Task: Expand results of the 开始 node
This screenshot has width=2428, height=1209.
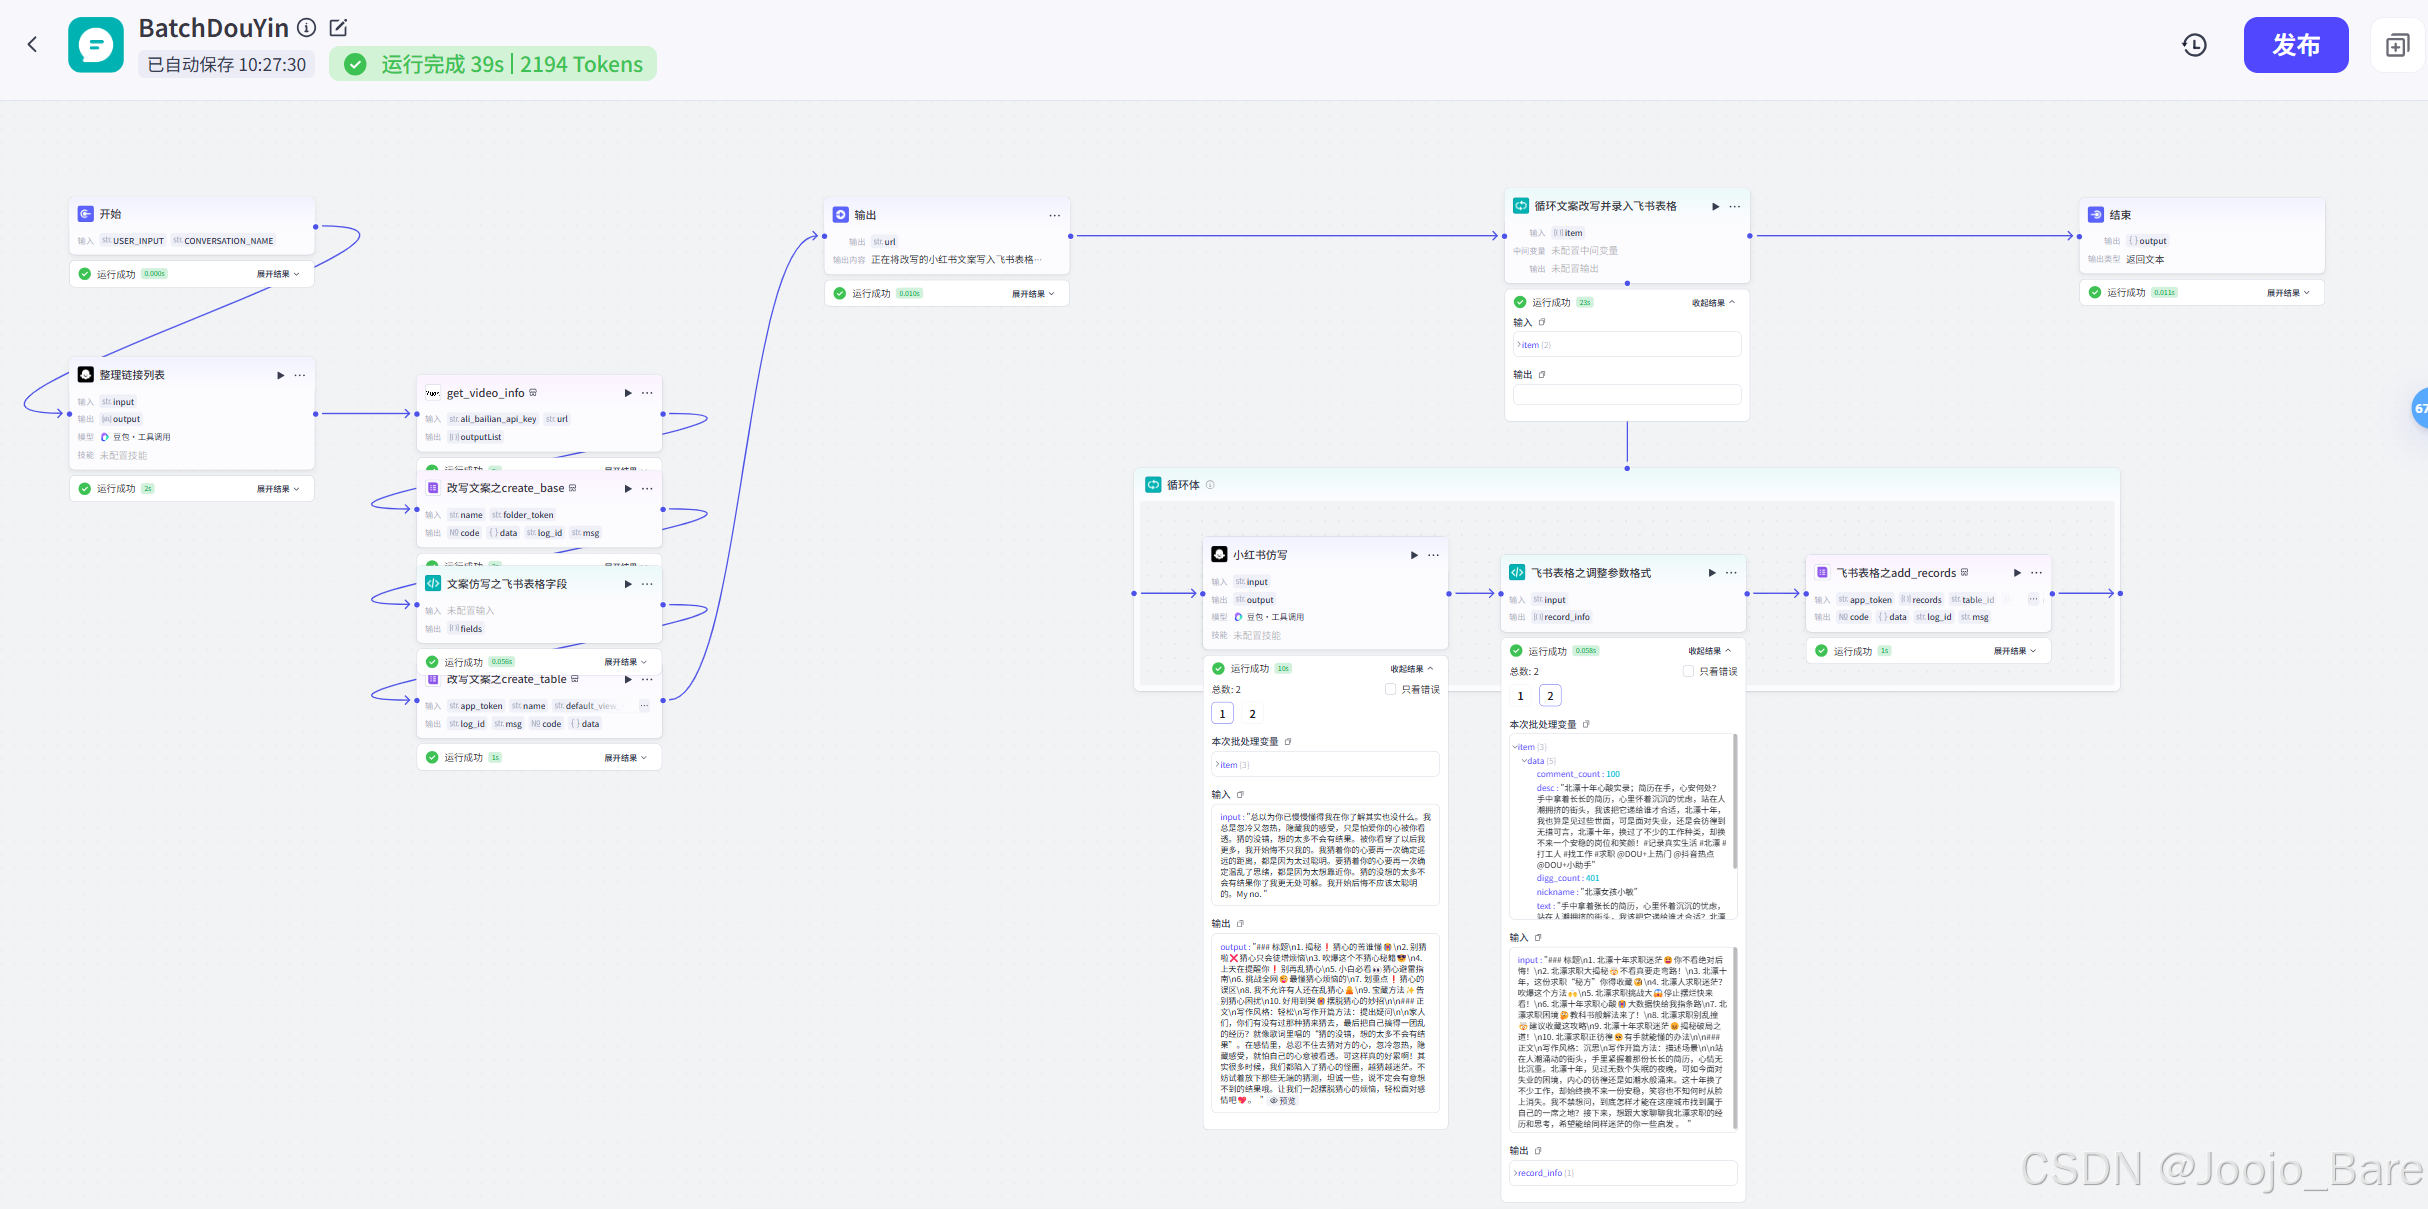Action: pyautogui.click(x=277, y=274)
